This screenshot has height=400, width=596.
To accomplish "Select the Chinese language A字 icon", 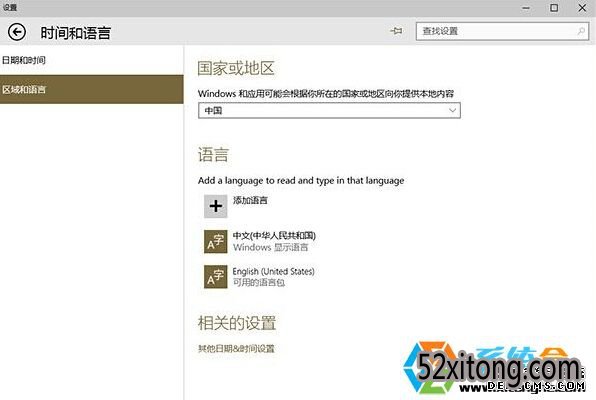I will click(x=216, y=241).
